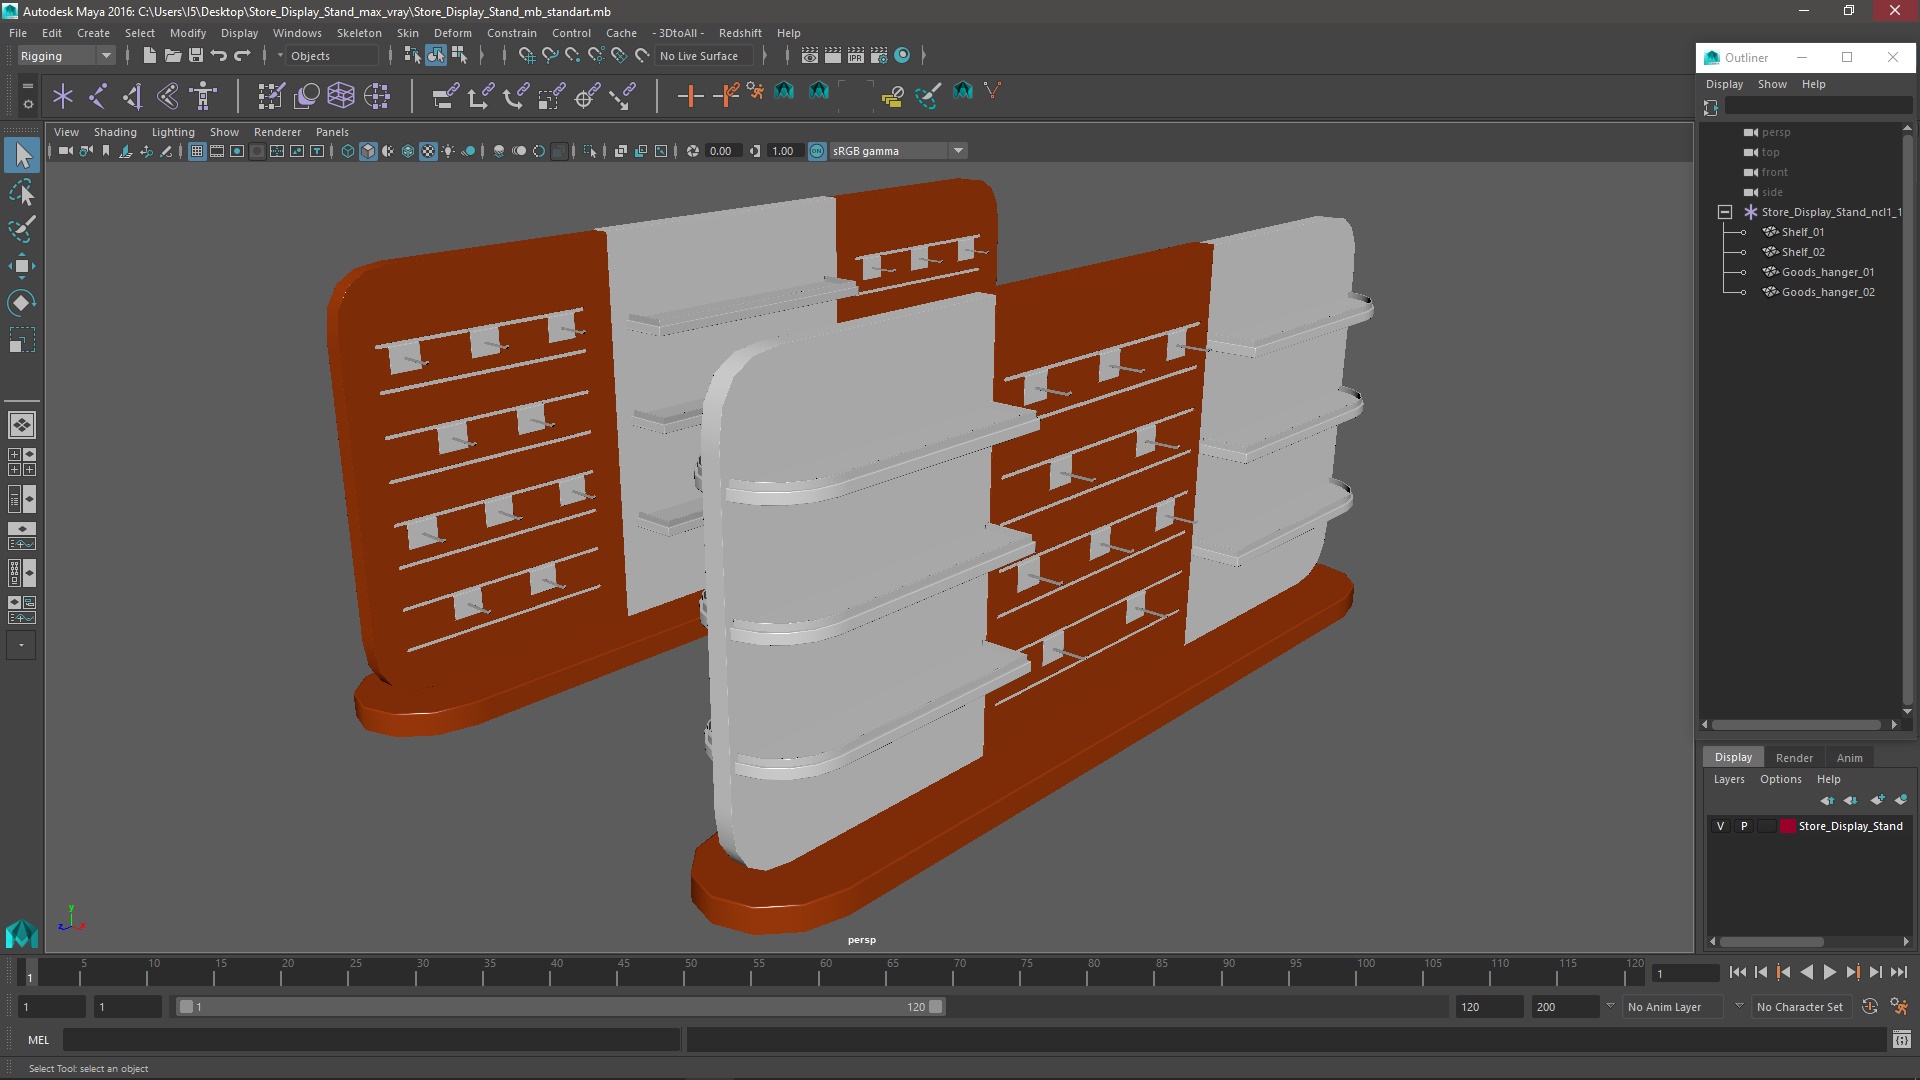
Task: Click the MEL command input field
Action: tap(370, 1040)
